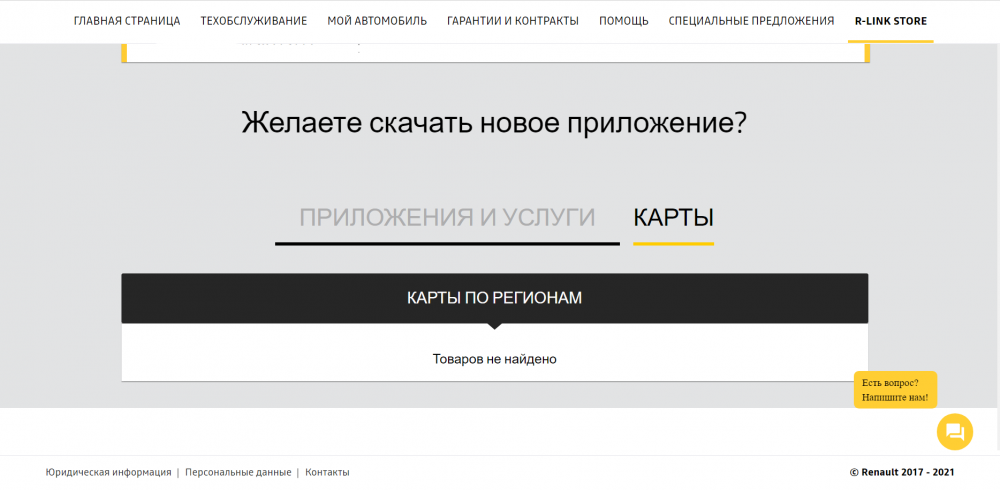The height and width of the screenshot is (490, 1000).
Task: Go to Главная страница menu item
Action: pos(127,21)
